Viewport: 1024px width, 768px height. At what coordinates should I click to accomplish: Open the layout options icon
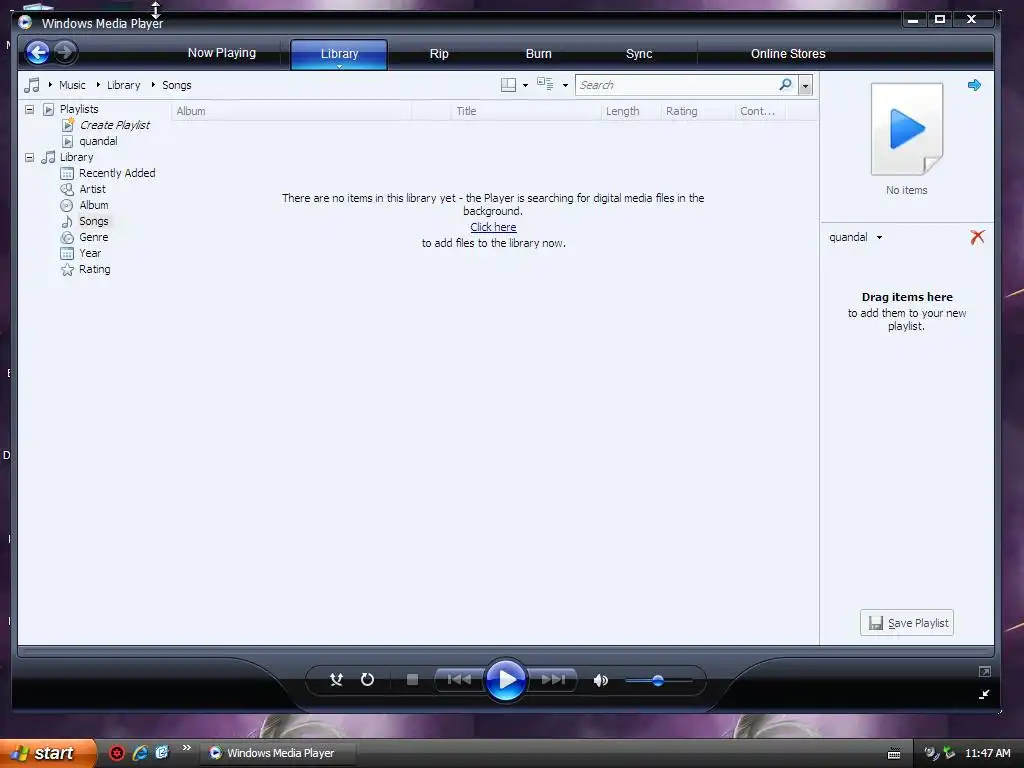point(508,85)
